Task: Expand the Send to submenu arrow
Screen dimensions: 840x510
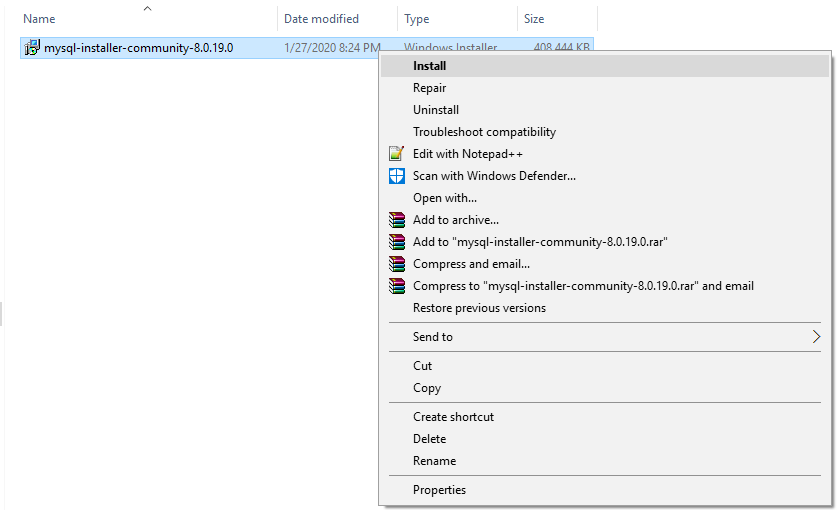Action: click(816, 336)
